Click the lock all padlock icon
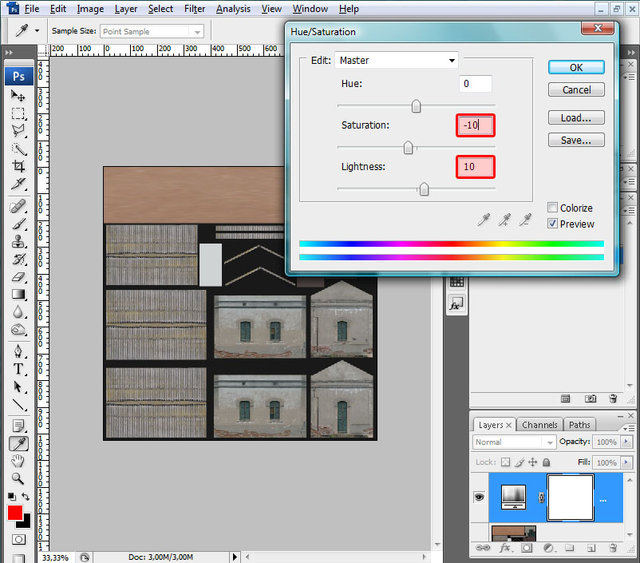The width and height of the screenshot is (640, 563). click(547, 462)
